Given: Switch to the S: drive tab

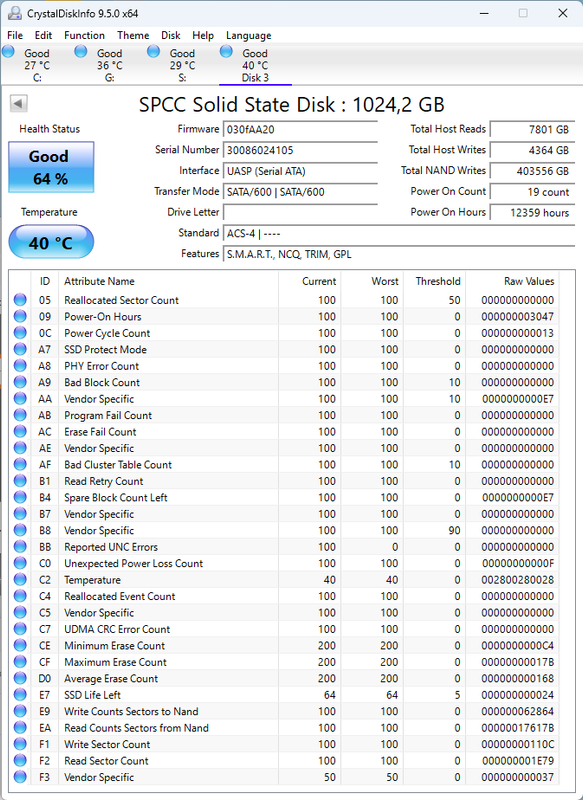Looking at the screenshot, I should tap(183, 65).
